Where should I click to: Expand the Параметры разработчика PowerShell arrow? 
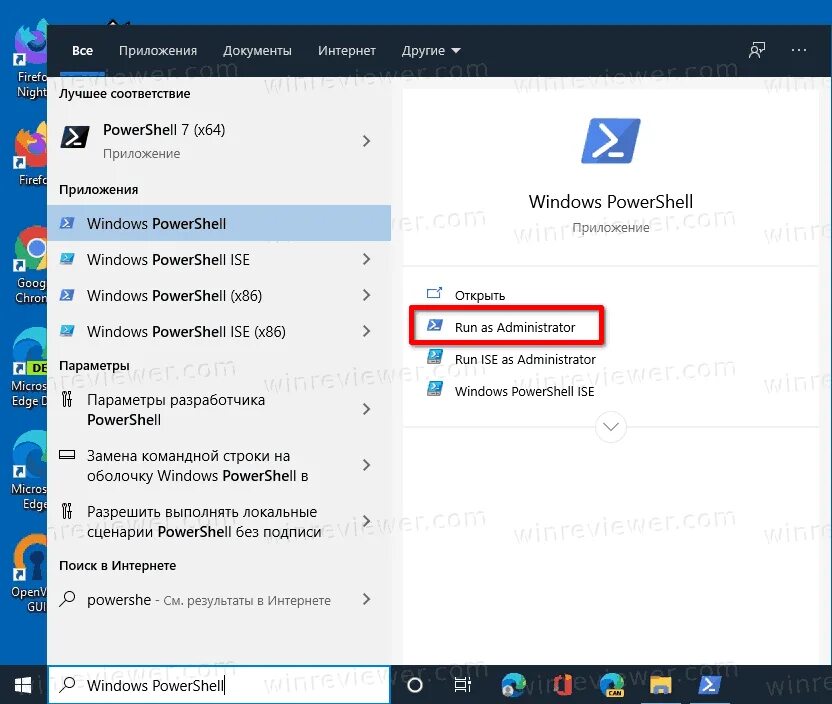point(366,410)
